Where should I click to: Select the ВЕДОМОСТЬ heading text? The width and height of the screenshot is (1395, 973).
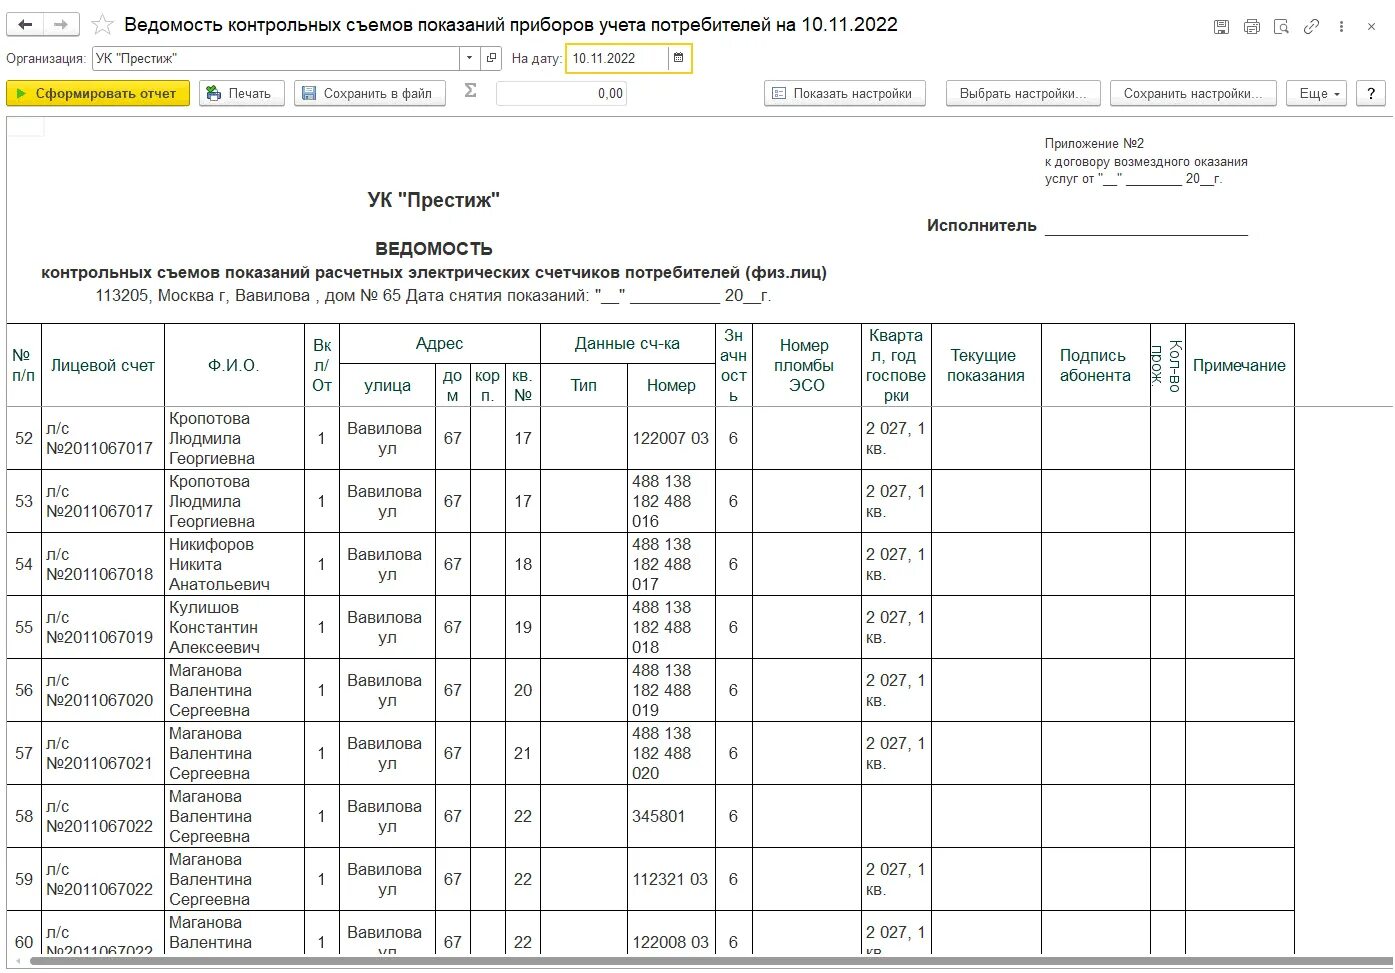(433, 249)
